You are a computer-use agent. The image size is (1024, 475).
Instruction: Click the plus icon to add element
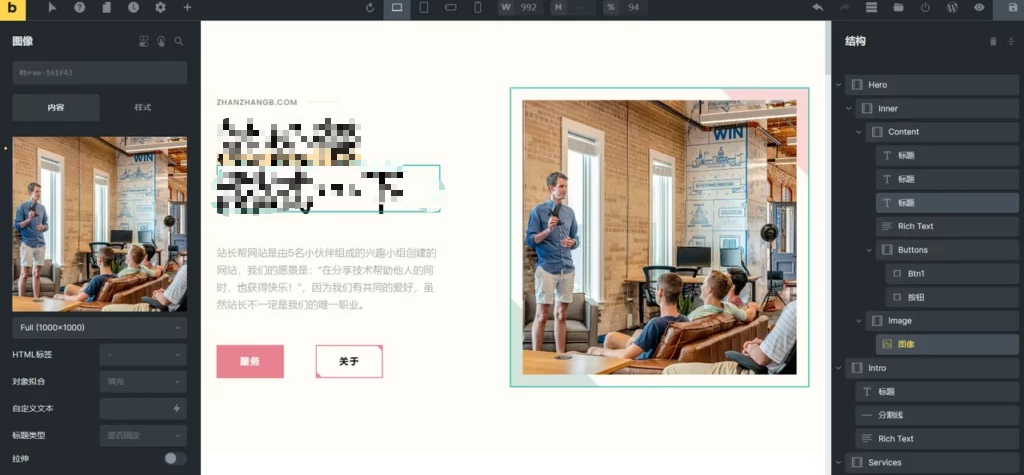pyautogui.click(x=187, y=7)
